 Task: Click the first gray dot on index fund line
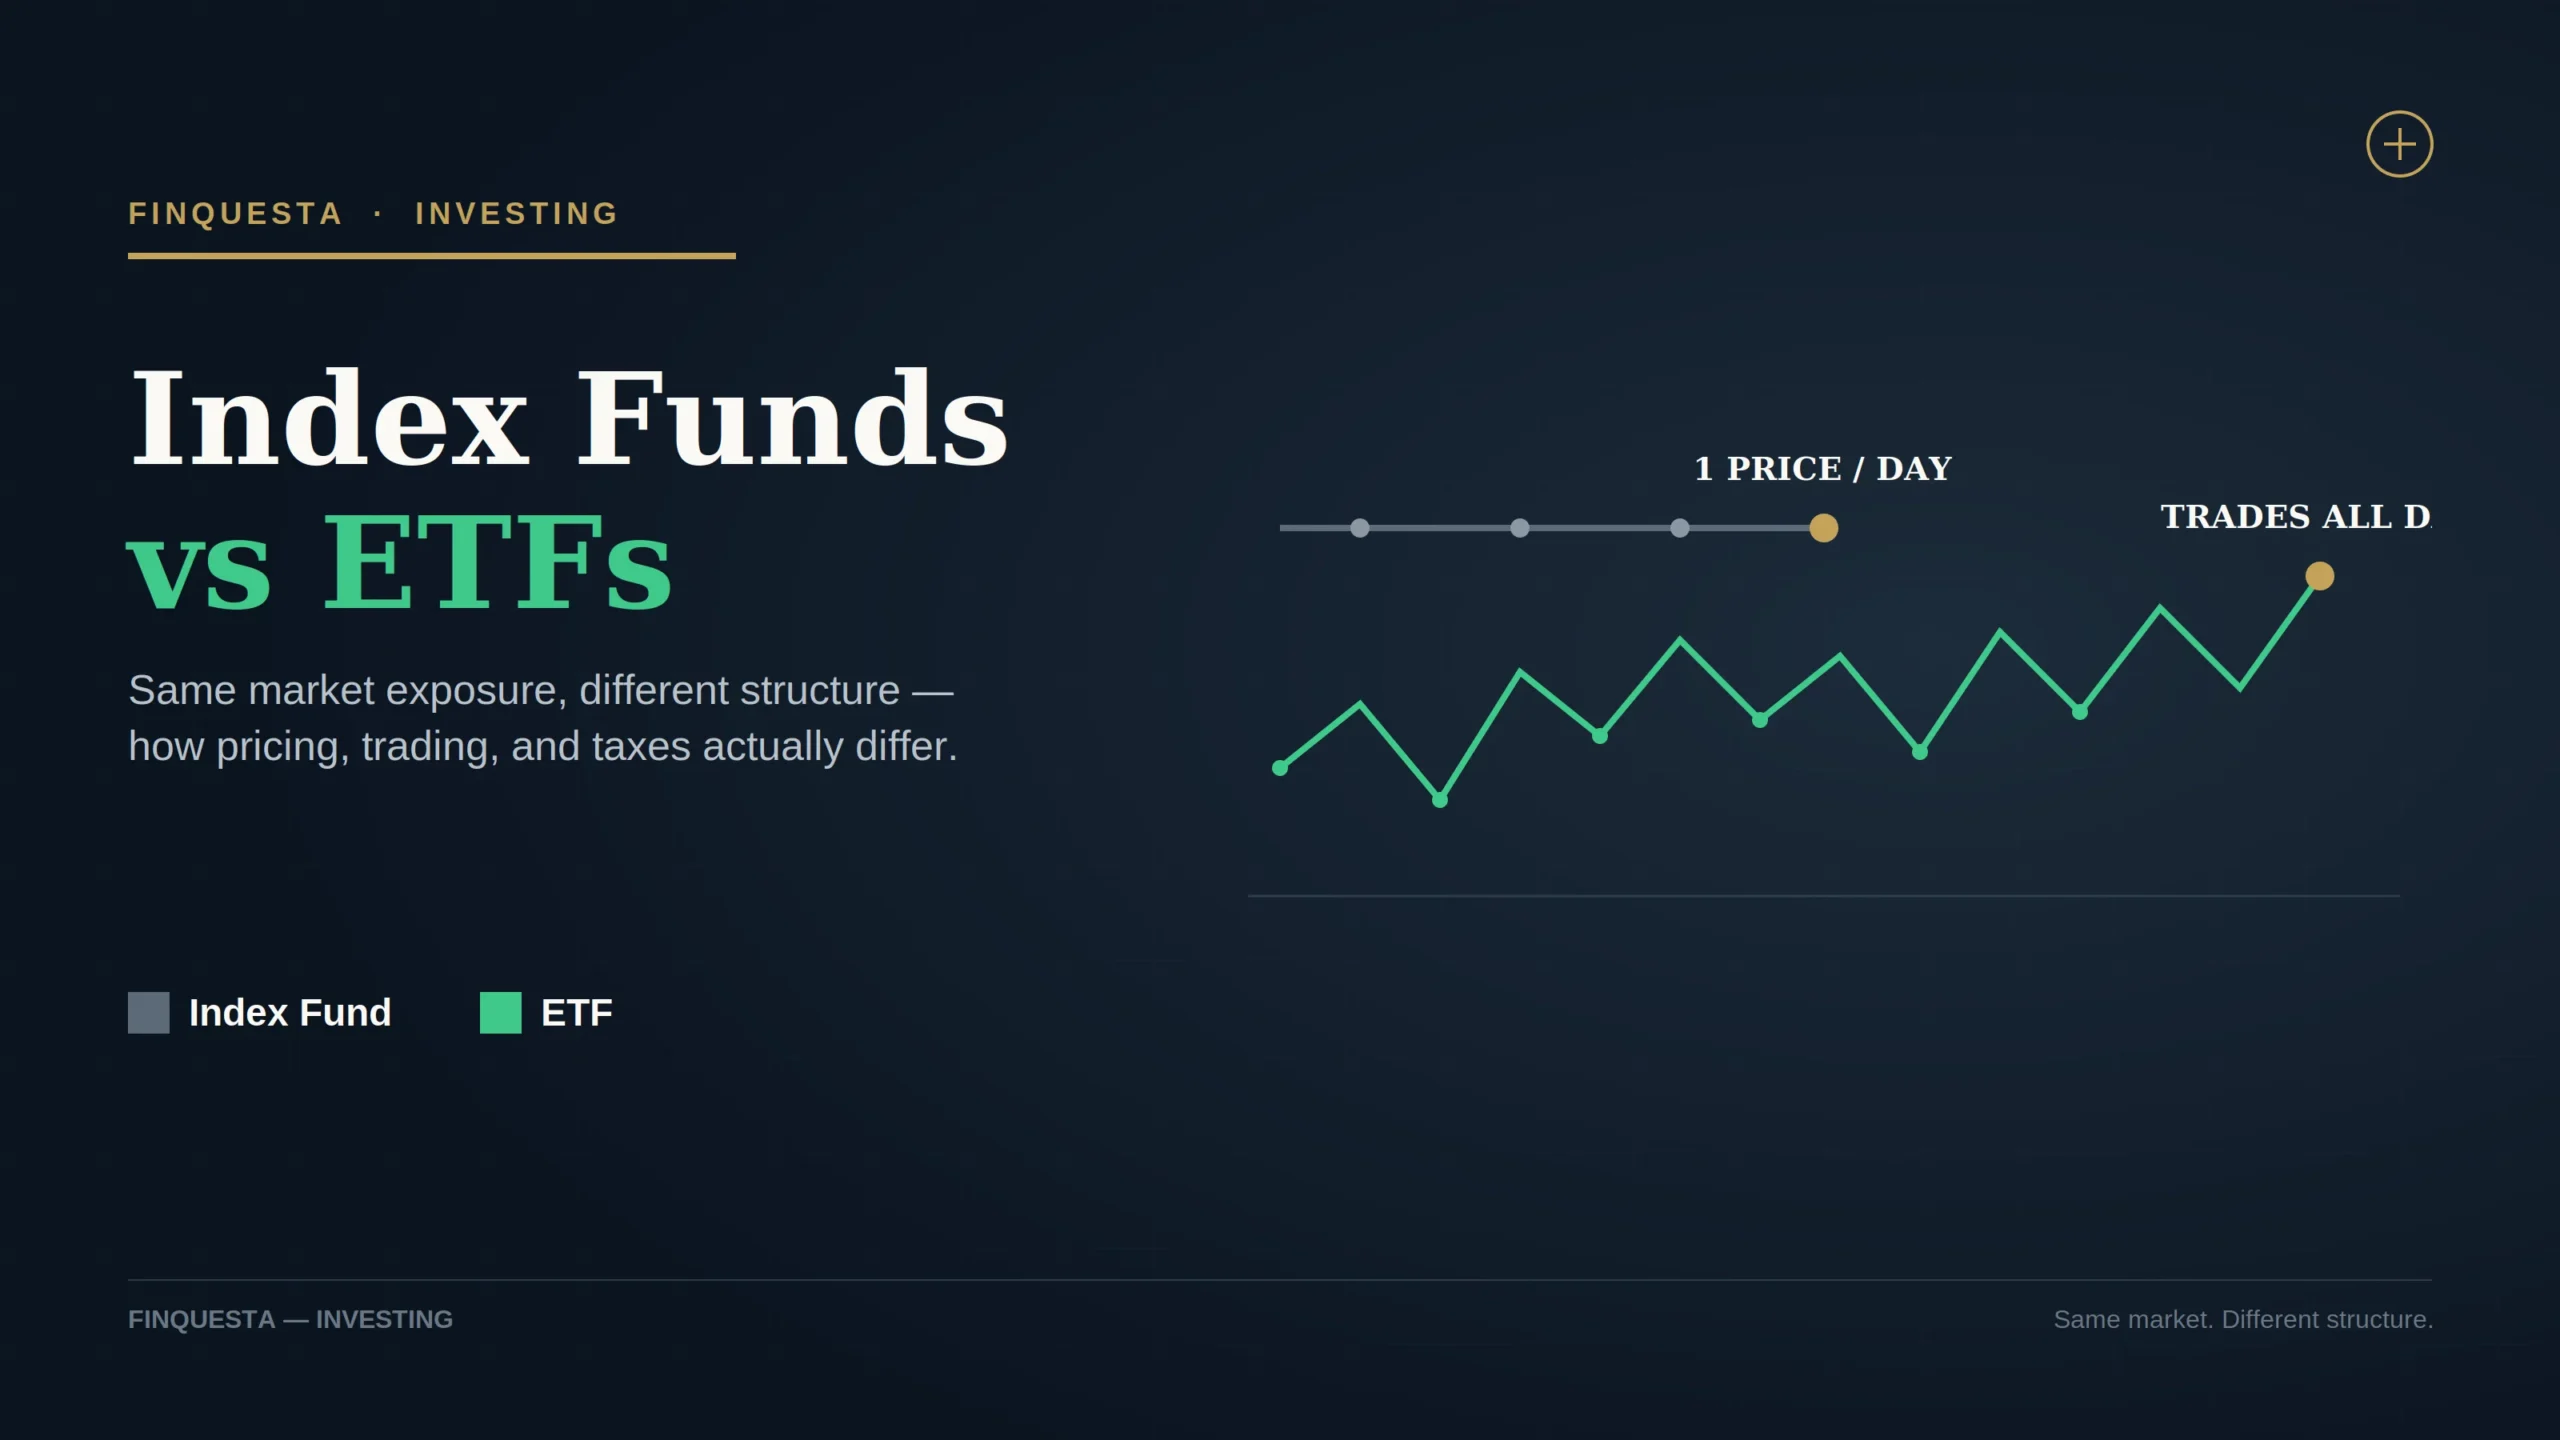pyautogui.click(x=1360, y=528)
